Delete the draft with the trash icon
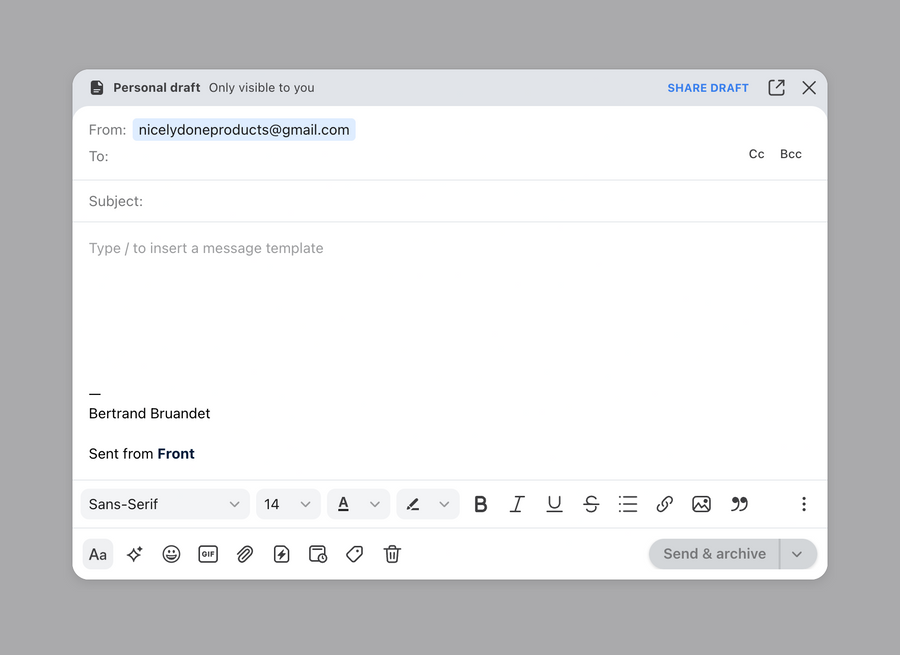Image resolution: width=900 pixels, height=655 pixels. [x=392, y=554]
